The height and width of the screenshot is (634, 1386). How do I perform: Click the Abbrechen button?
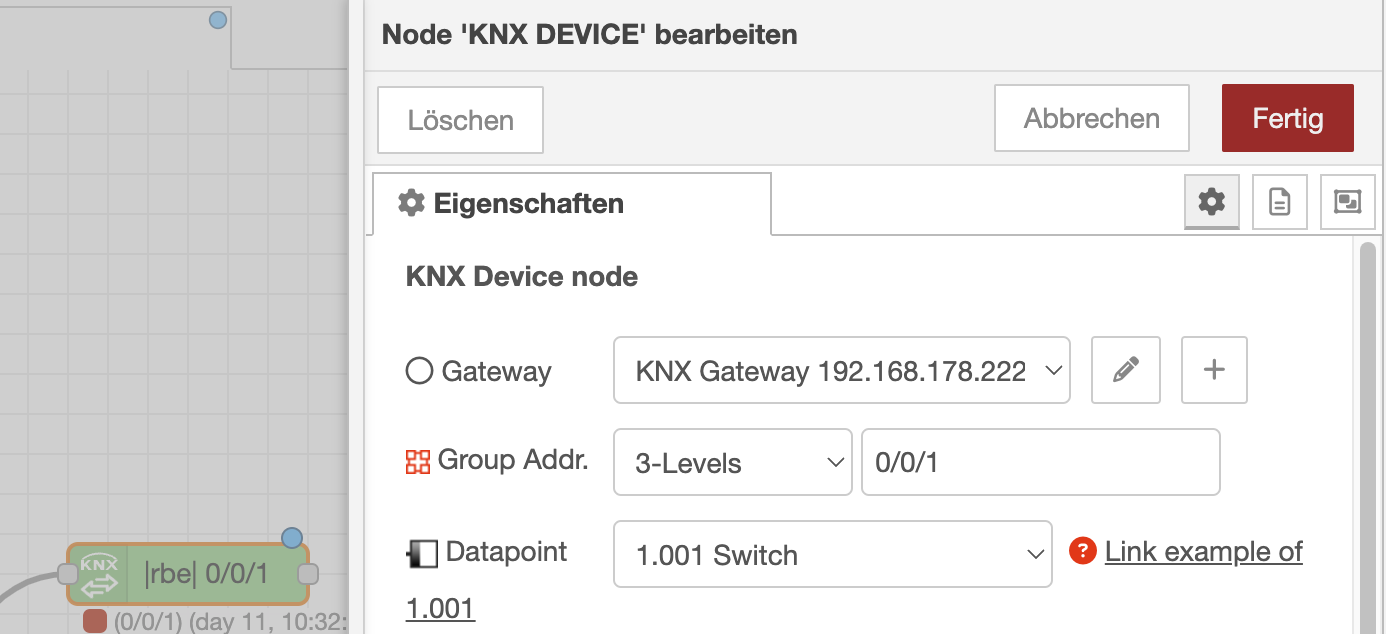click(x=1091, y=118)
